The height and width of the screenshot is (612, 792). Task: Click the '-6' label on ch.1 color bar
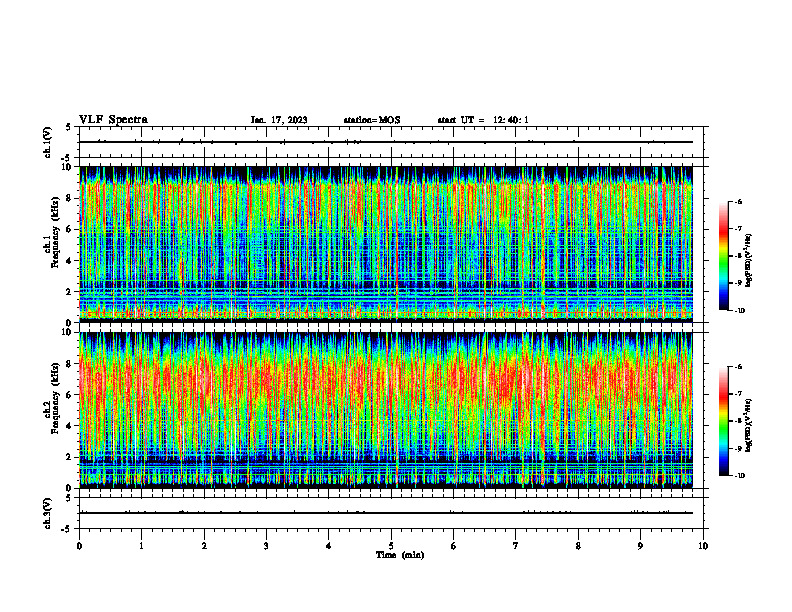point(738,201)
